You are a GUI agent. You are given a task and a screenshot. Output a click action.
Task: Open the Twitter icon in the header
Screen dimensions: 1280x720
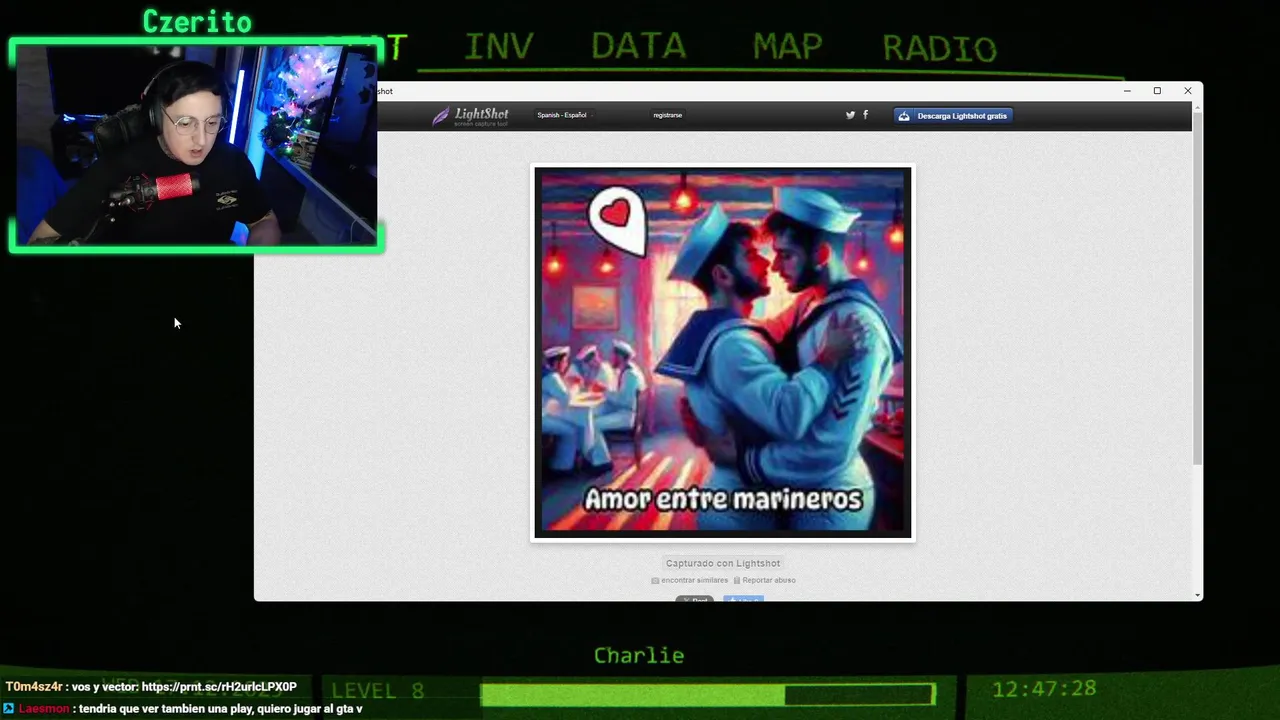coord(850,115)
